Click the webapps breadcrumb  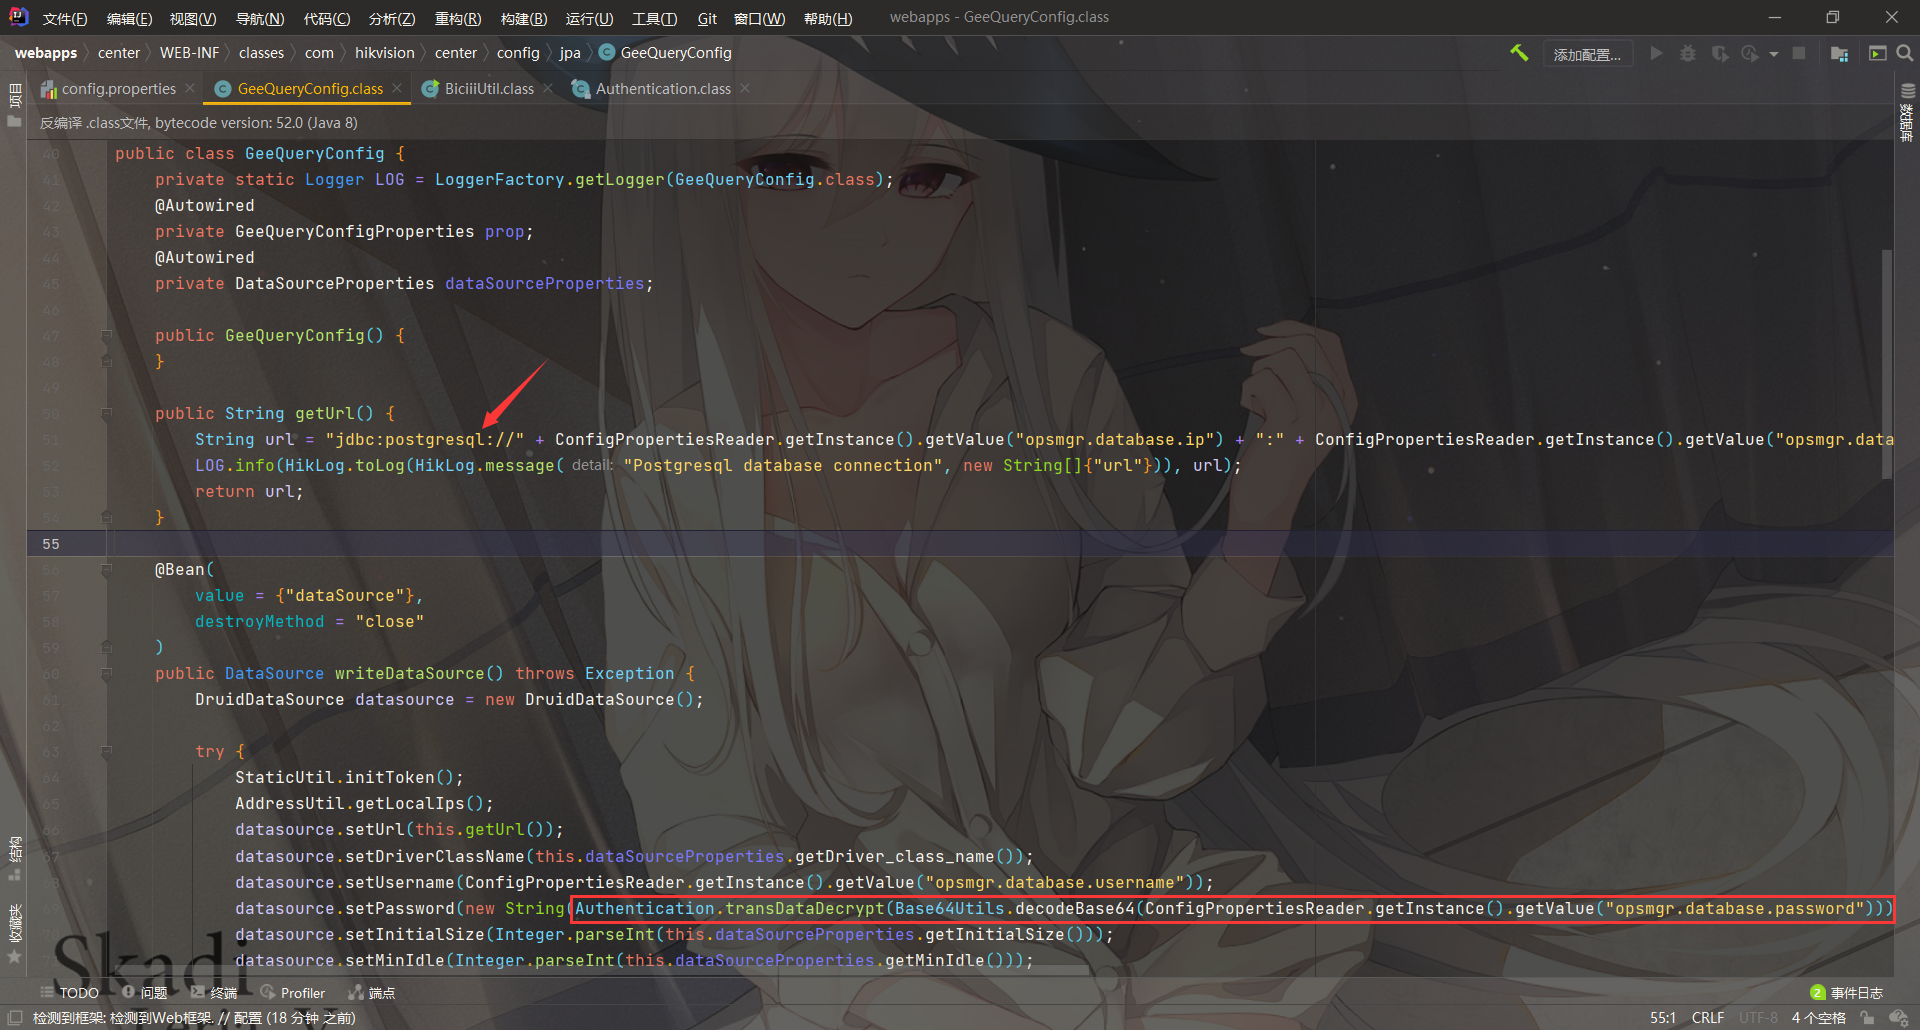point(45,53)
